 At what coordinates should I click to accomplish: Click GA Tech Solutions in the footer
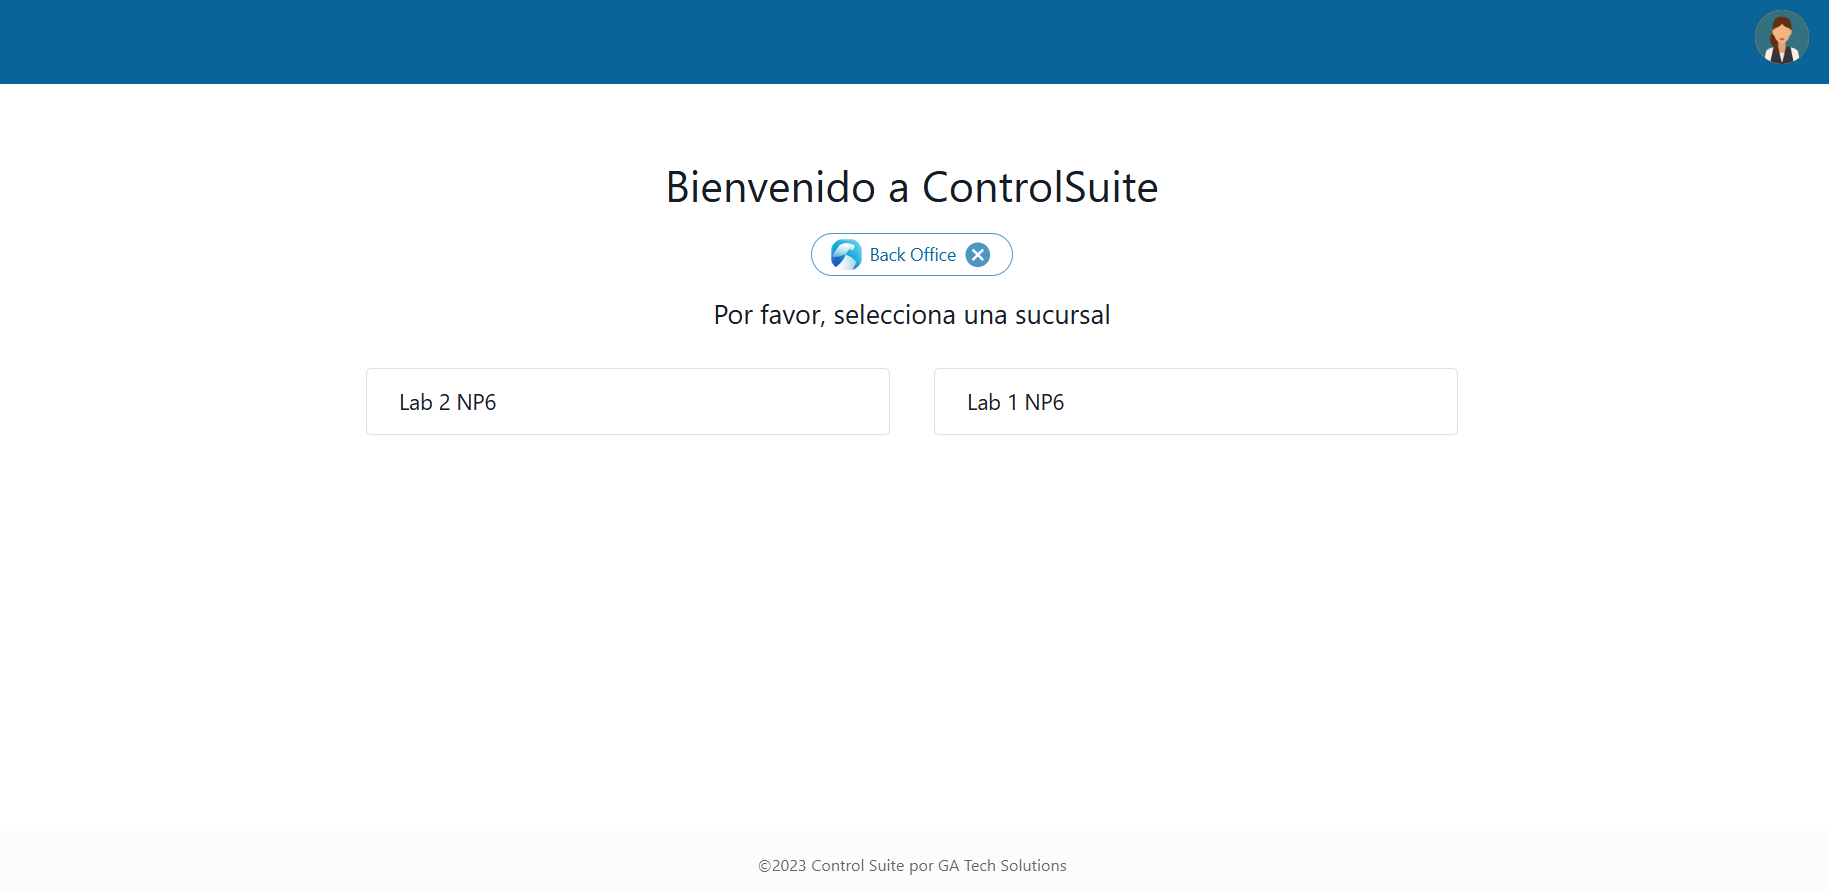pyautogui.click(x=1002, y=866)
